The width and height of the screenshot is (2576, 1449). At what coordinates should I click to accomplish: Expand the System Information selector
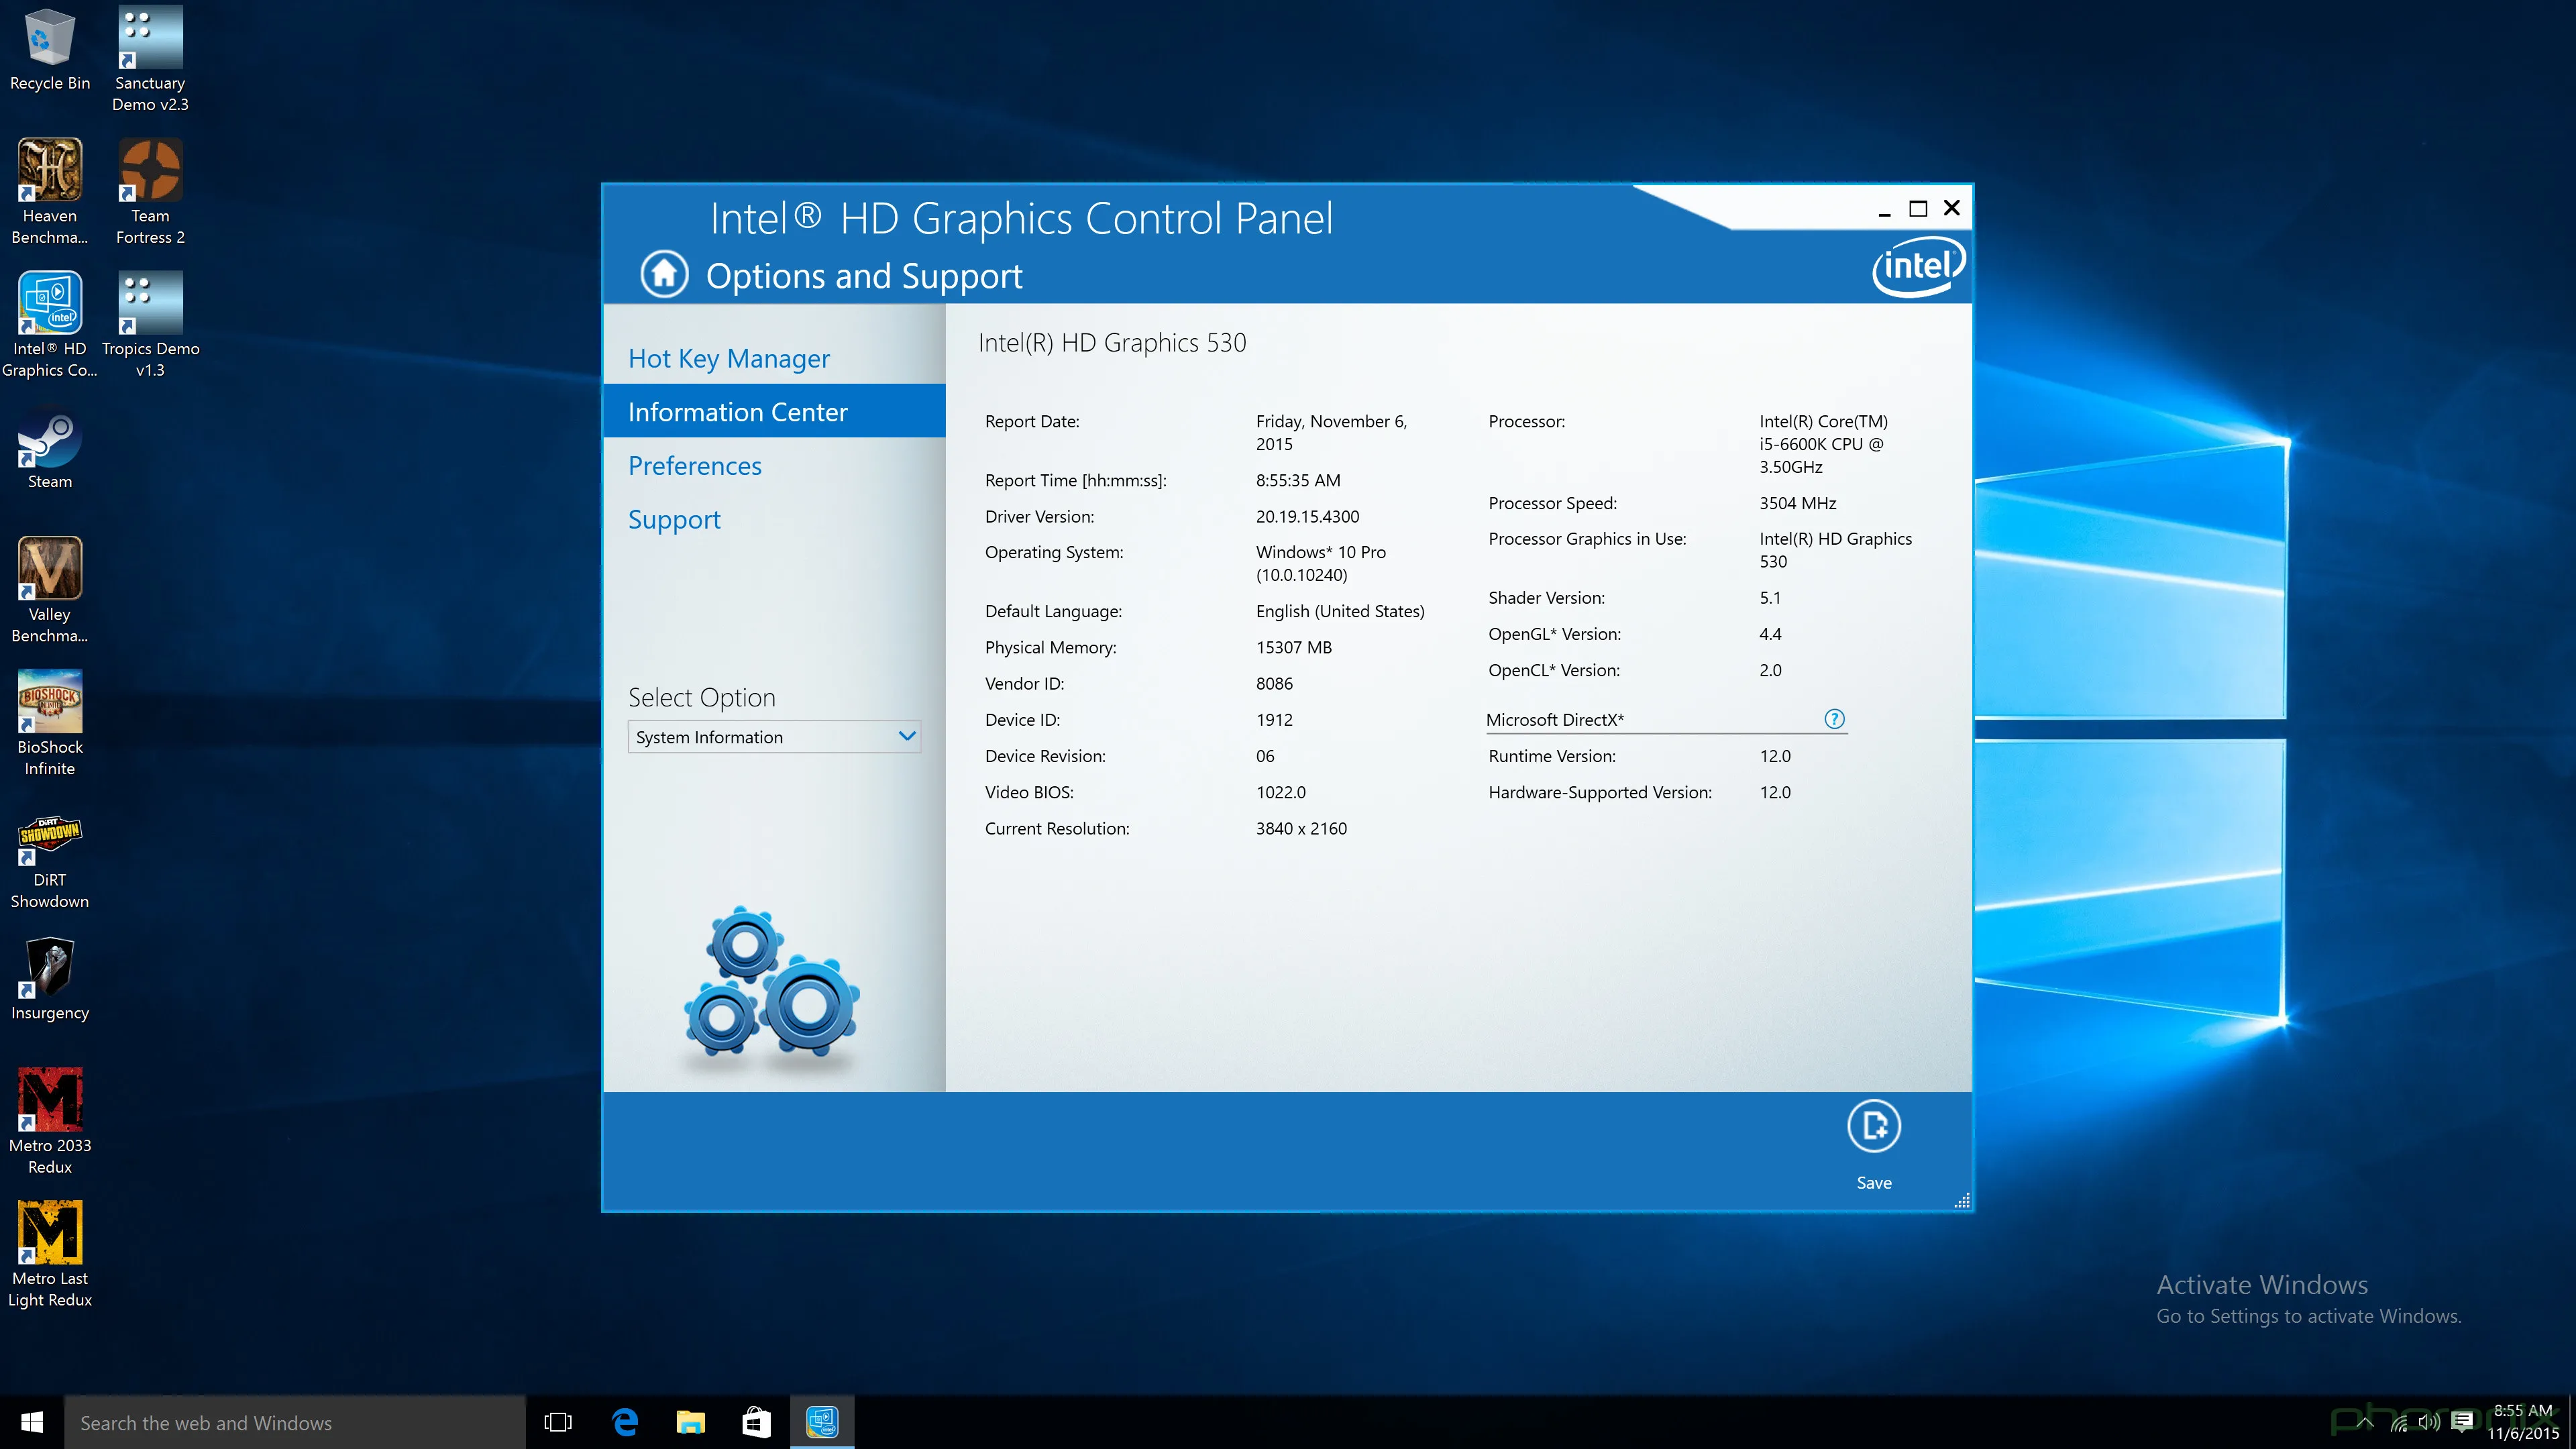(x=906, y=736)
